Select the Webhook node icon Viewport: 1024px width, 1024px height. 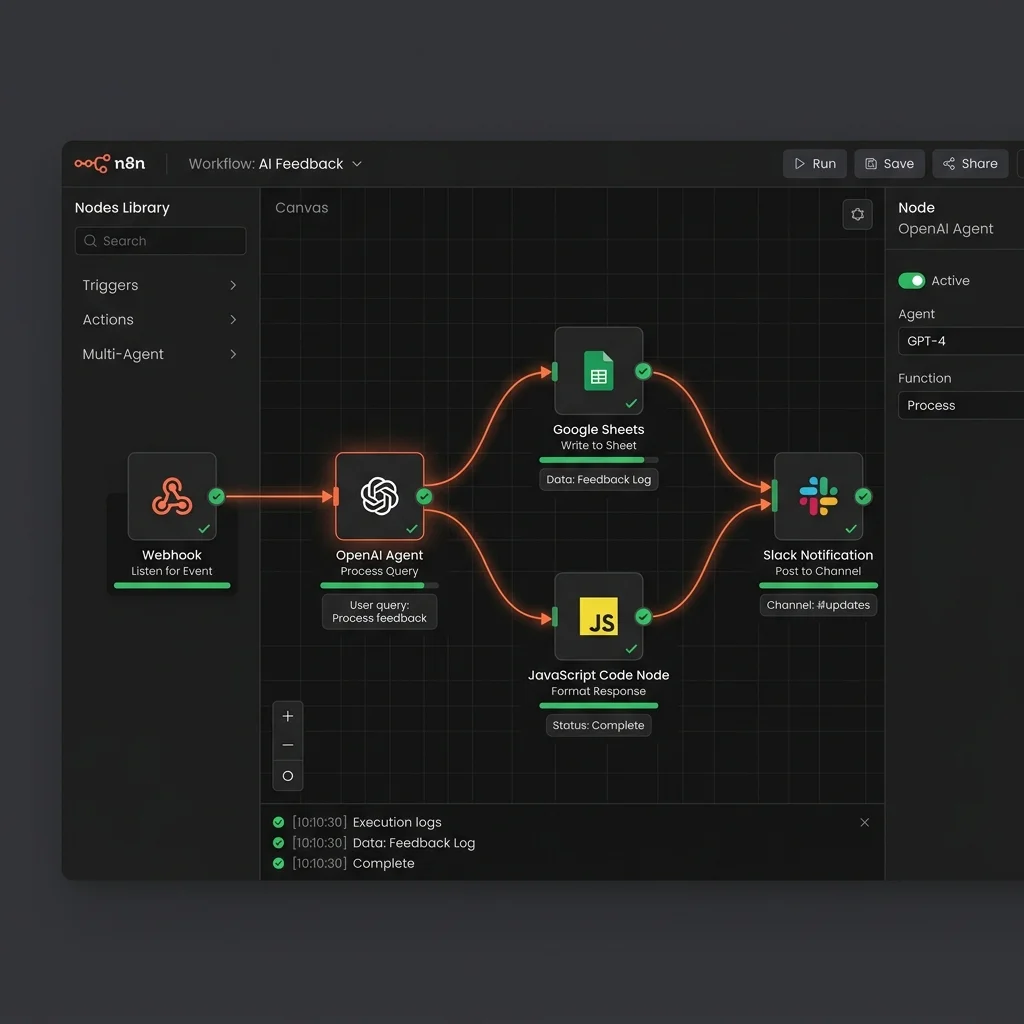(x=172, y=496)
